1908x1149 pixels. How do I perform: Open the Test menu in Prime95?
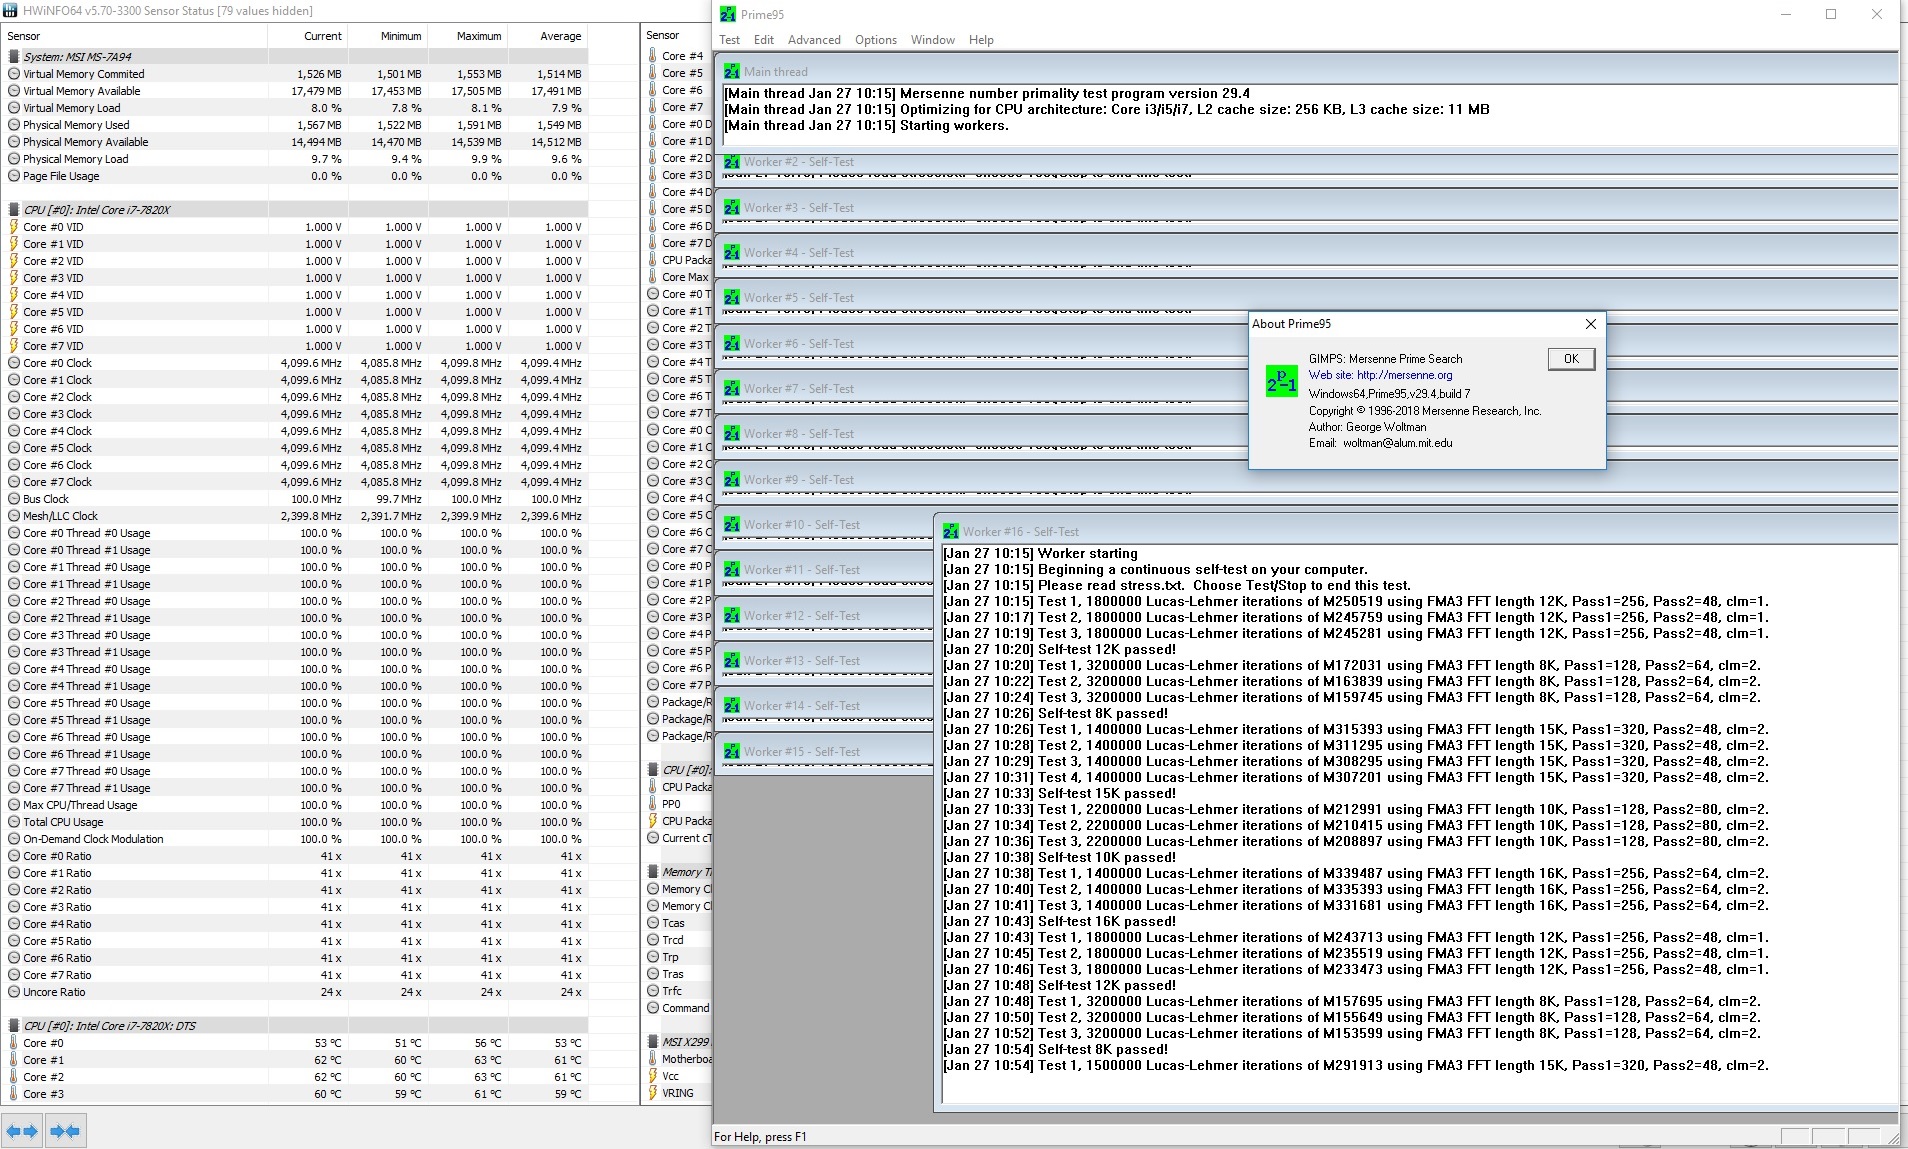coord(729,40)
